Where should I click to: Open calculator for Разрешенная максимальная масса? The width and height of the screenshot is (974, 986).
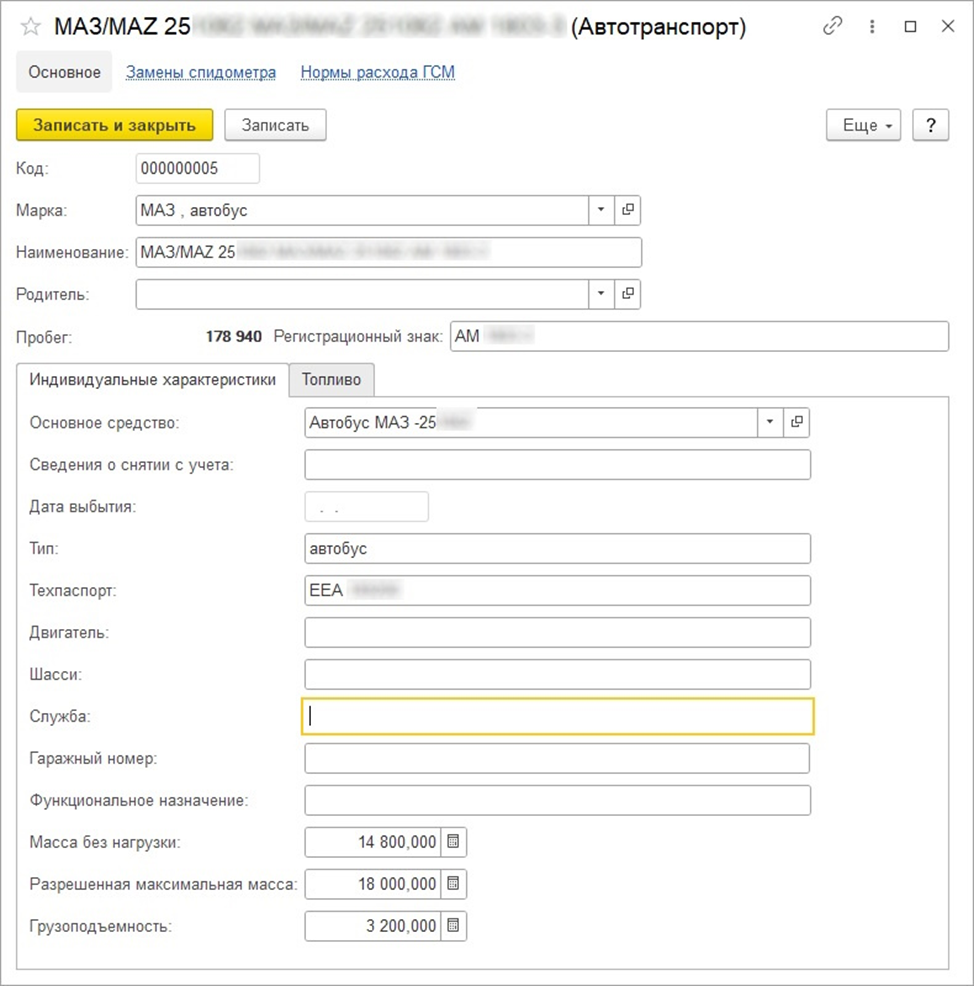(x=453, y=884)
